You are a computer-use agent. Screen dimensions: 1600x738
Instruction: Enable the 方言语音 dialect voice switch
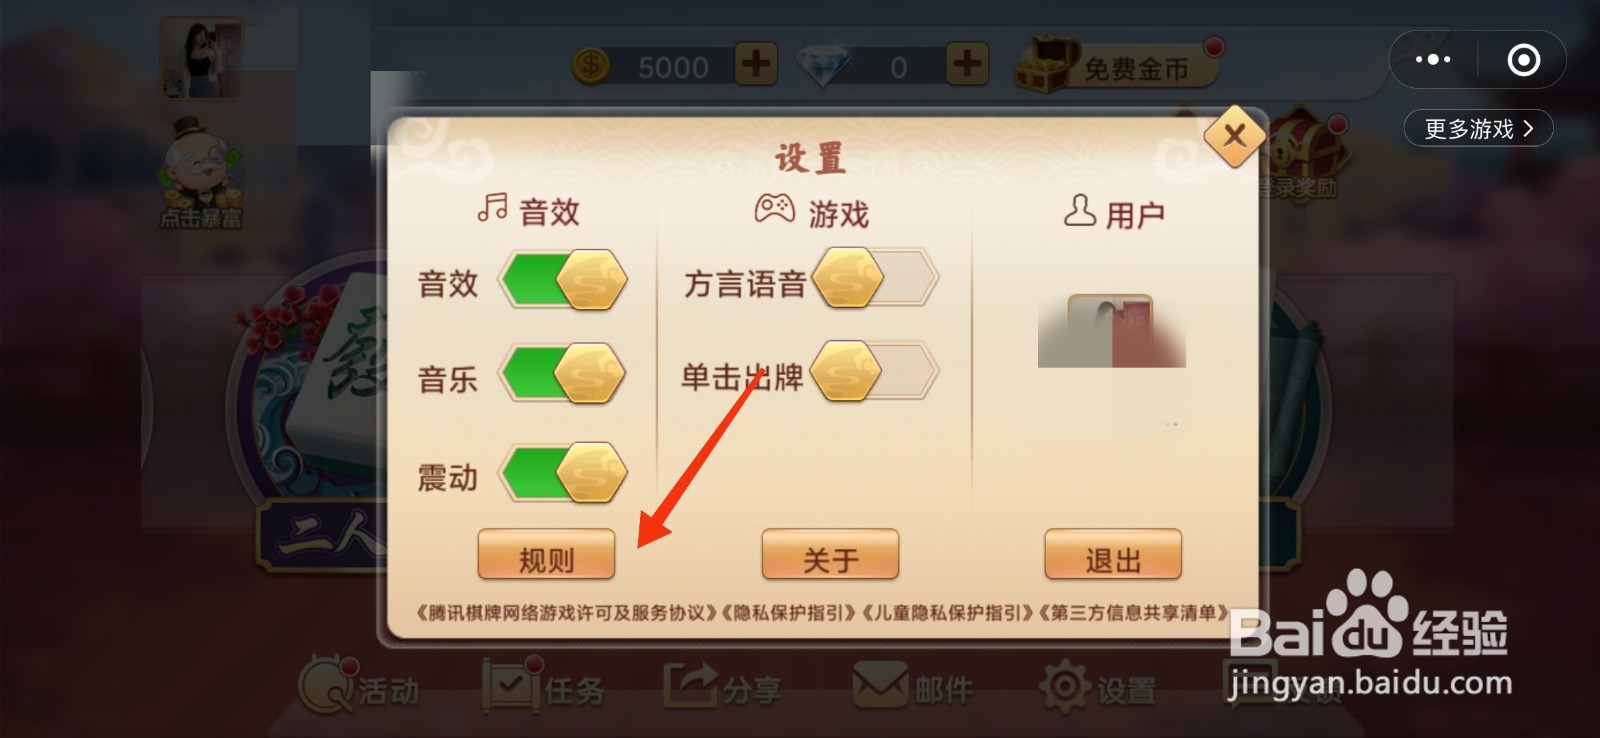[x=875, y=277]
